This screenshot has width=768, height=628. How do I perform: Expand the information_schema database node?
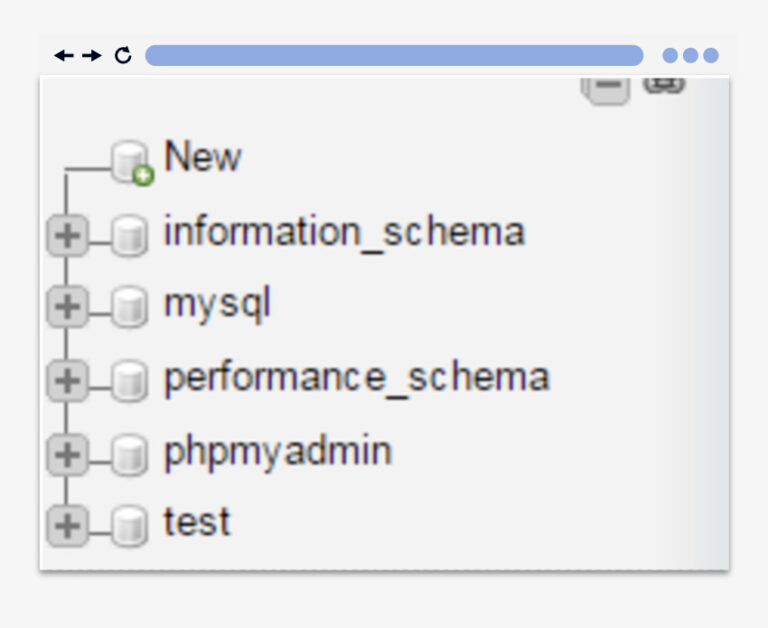68,236
